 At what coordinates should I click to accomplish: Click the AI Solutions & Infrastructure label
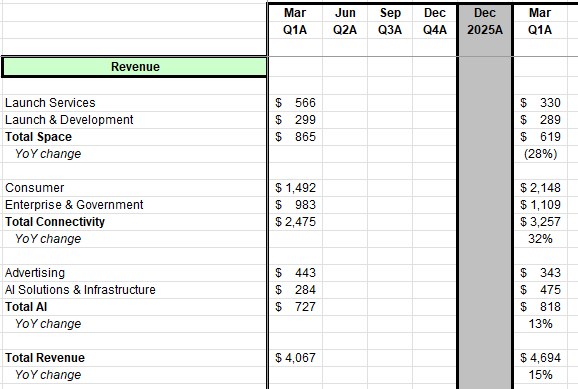coord(80,289)
